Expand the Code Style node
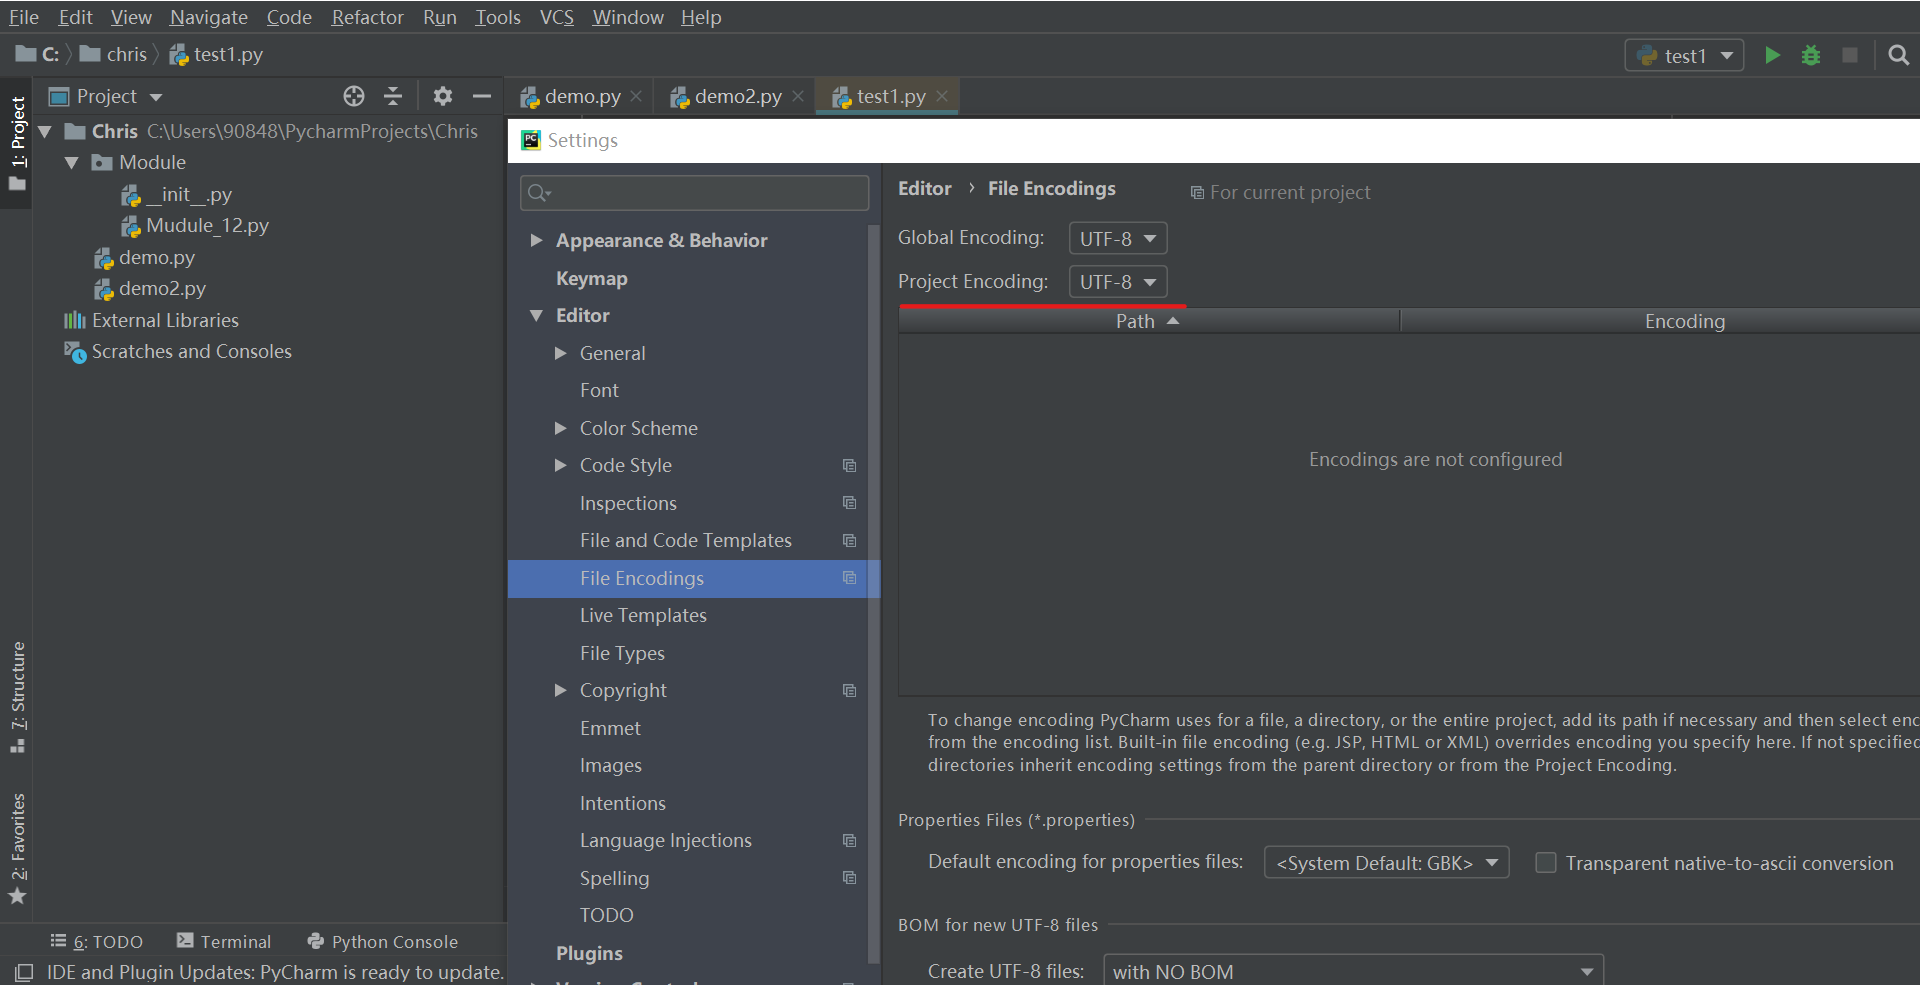Screen dimensions: 1920x985 561,465
